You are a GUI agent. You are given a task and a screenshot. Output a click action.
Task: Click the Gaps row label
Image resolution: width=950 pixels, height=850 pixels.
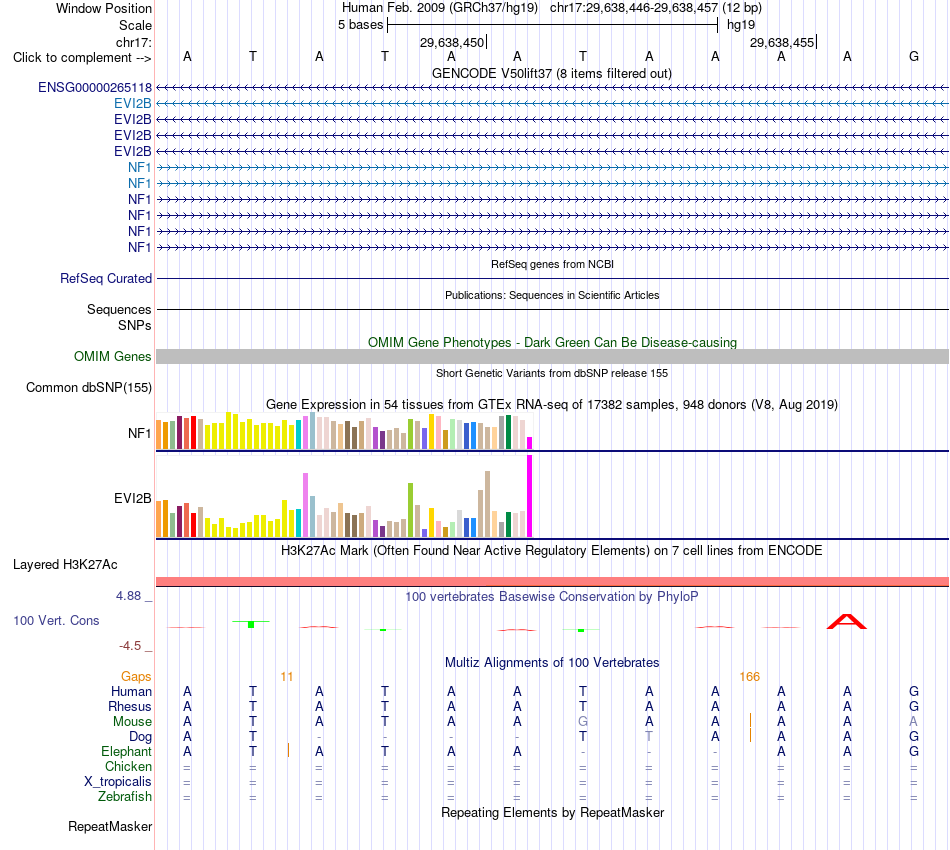[x=136, y=676]
